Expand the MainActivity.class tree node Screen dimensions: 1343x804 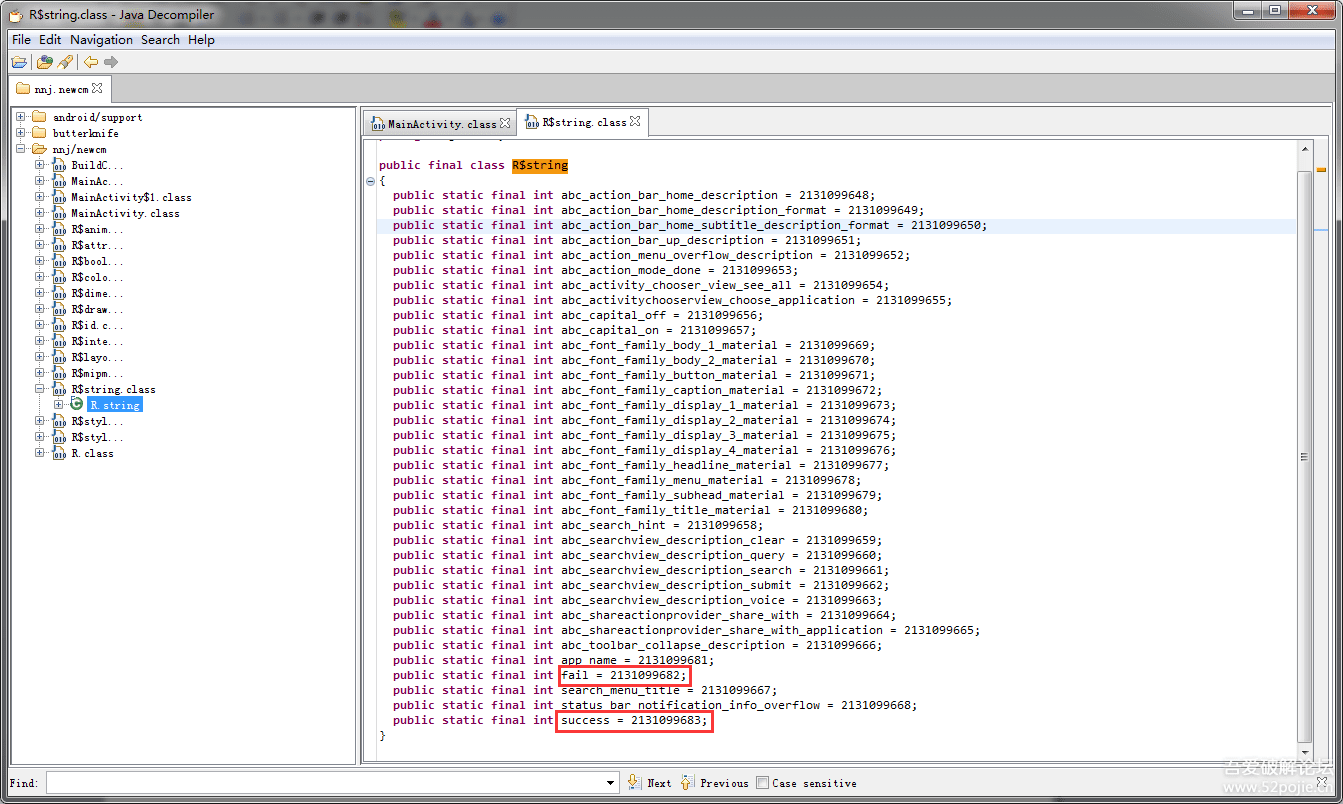pyautogui.click(x=40, y=213)
